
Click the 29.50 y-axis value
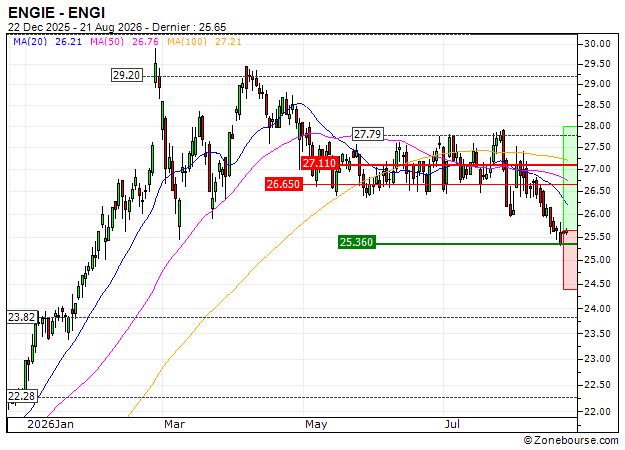pyautogui.click(x=597, y=64)
